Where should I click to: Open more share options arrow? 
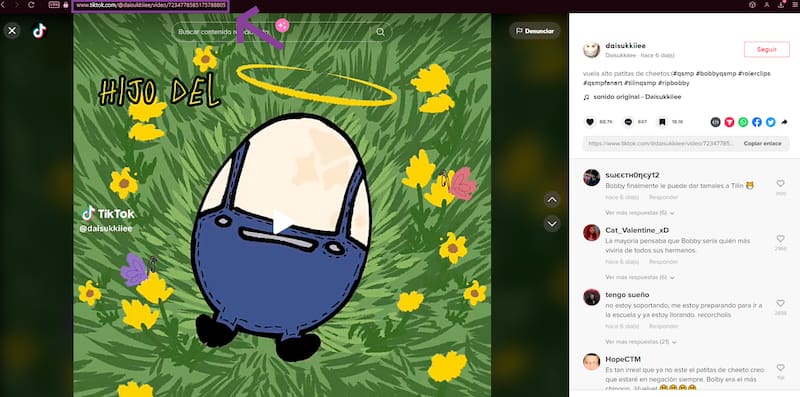(784, 122)
